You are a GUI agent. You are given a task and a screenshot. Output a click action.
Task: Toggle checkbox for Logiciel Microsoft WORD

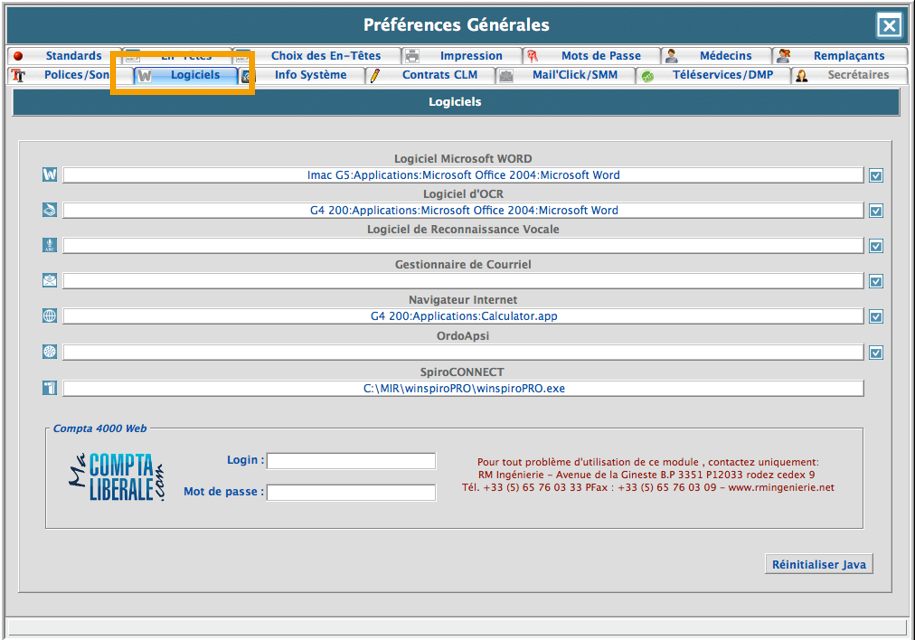[876, 176]
